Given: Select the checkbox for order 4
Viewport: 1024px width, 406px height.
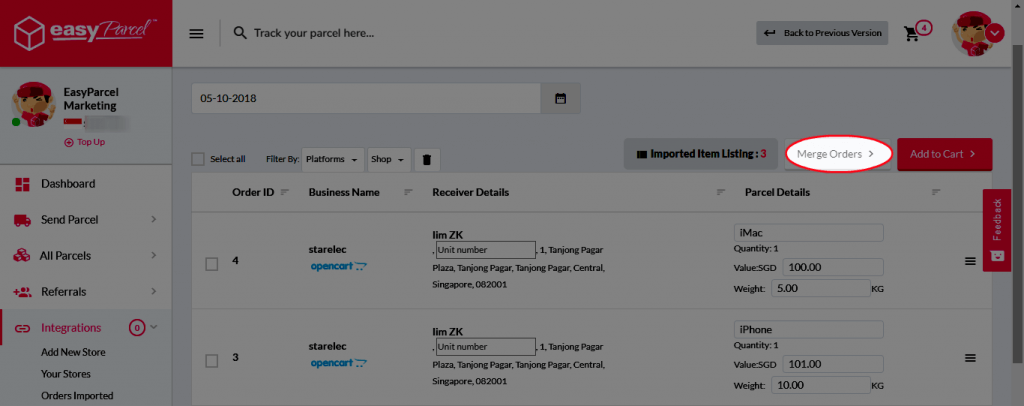Looking at the screenshot, I should pos(212,264).
